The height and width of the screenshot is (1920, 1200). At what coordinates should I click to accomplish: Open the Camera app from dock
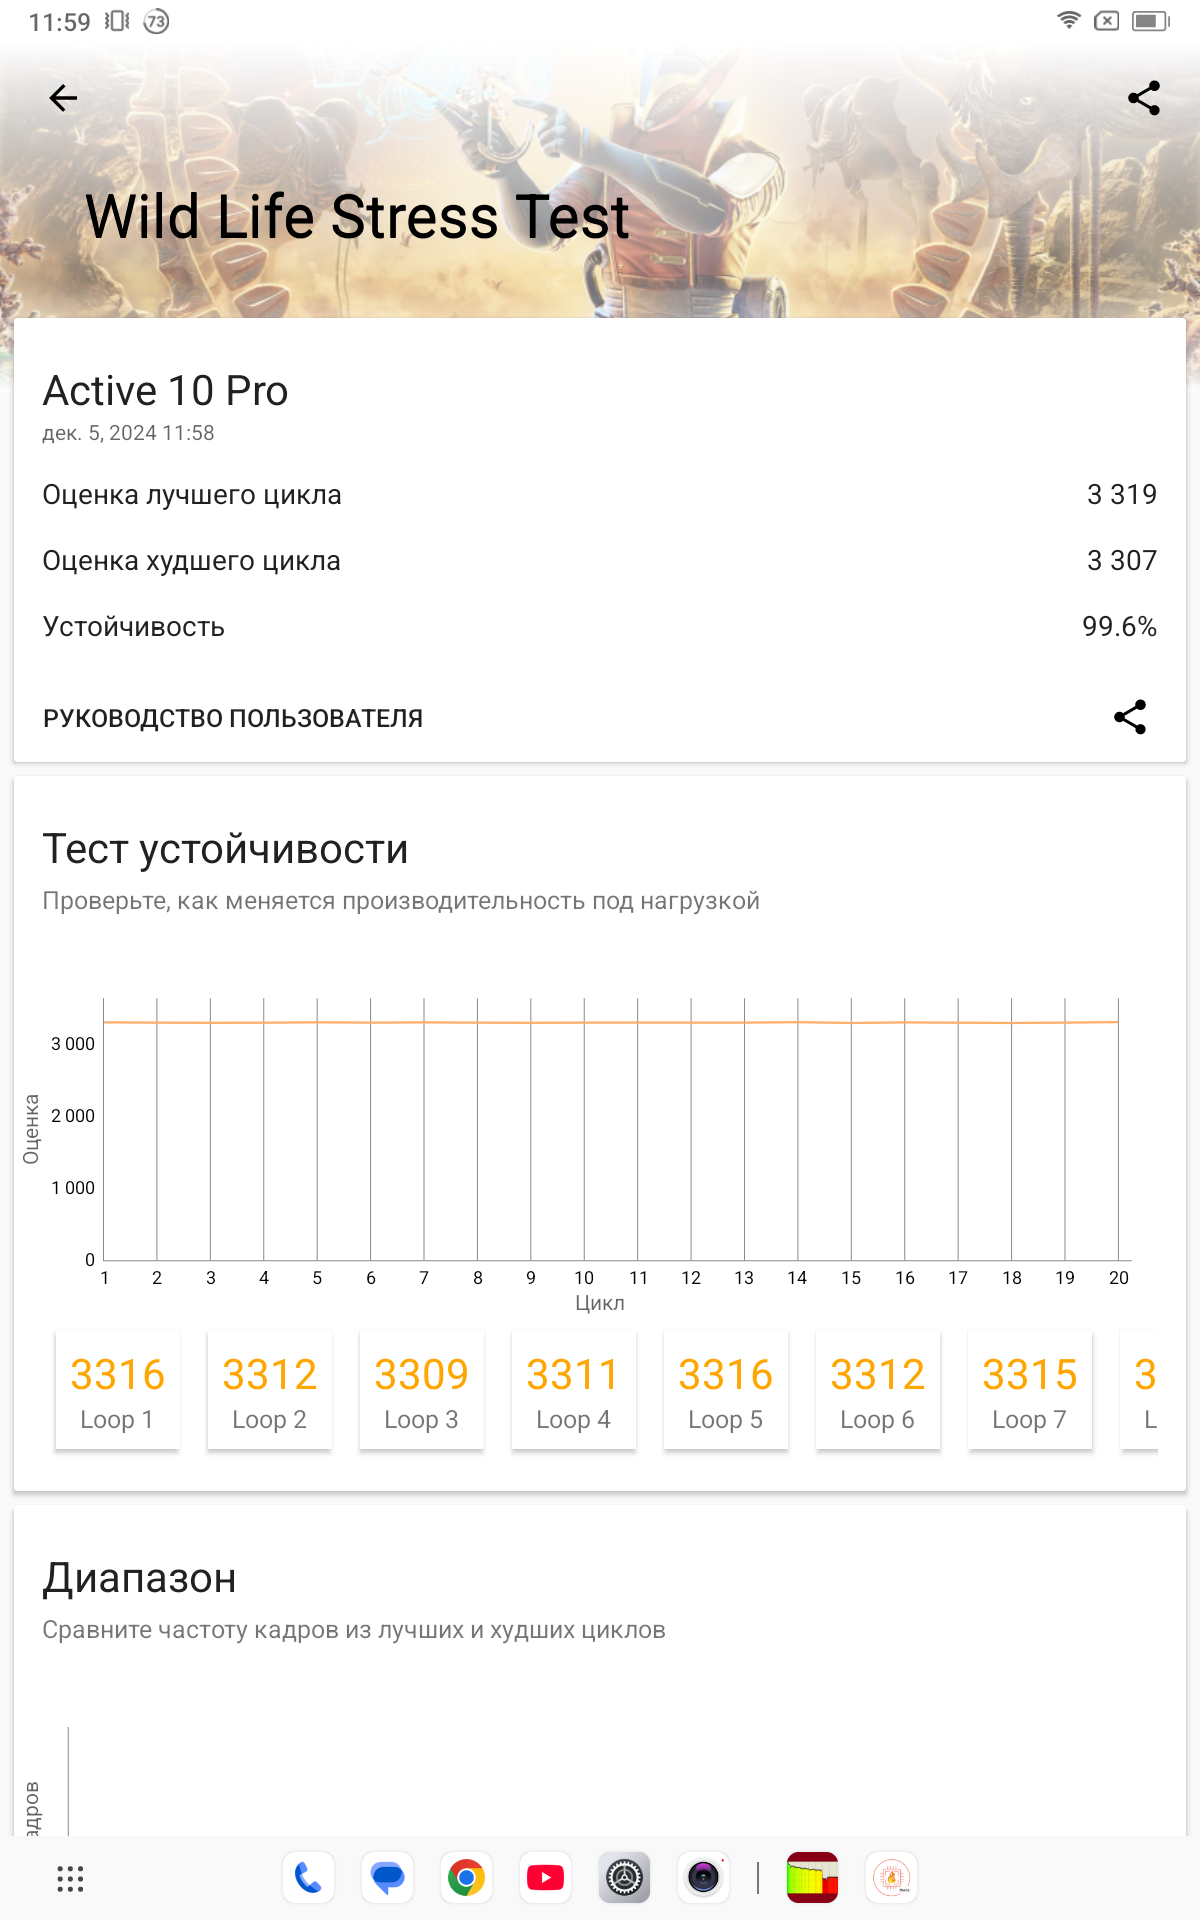(x=703, y=1878)
